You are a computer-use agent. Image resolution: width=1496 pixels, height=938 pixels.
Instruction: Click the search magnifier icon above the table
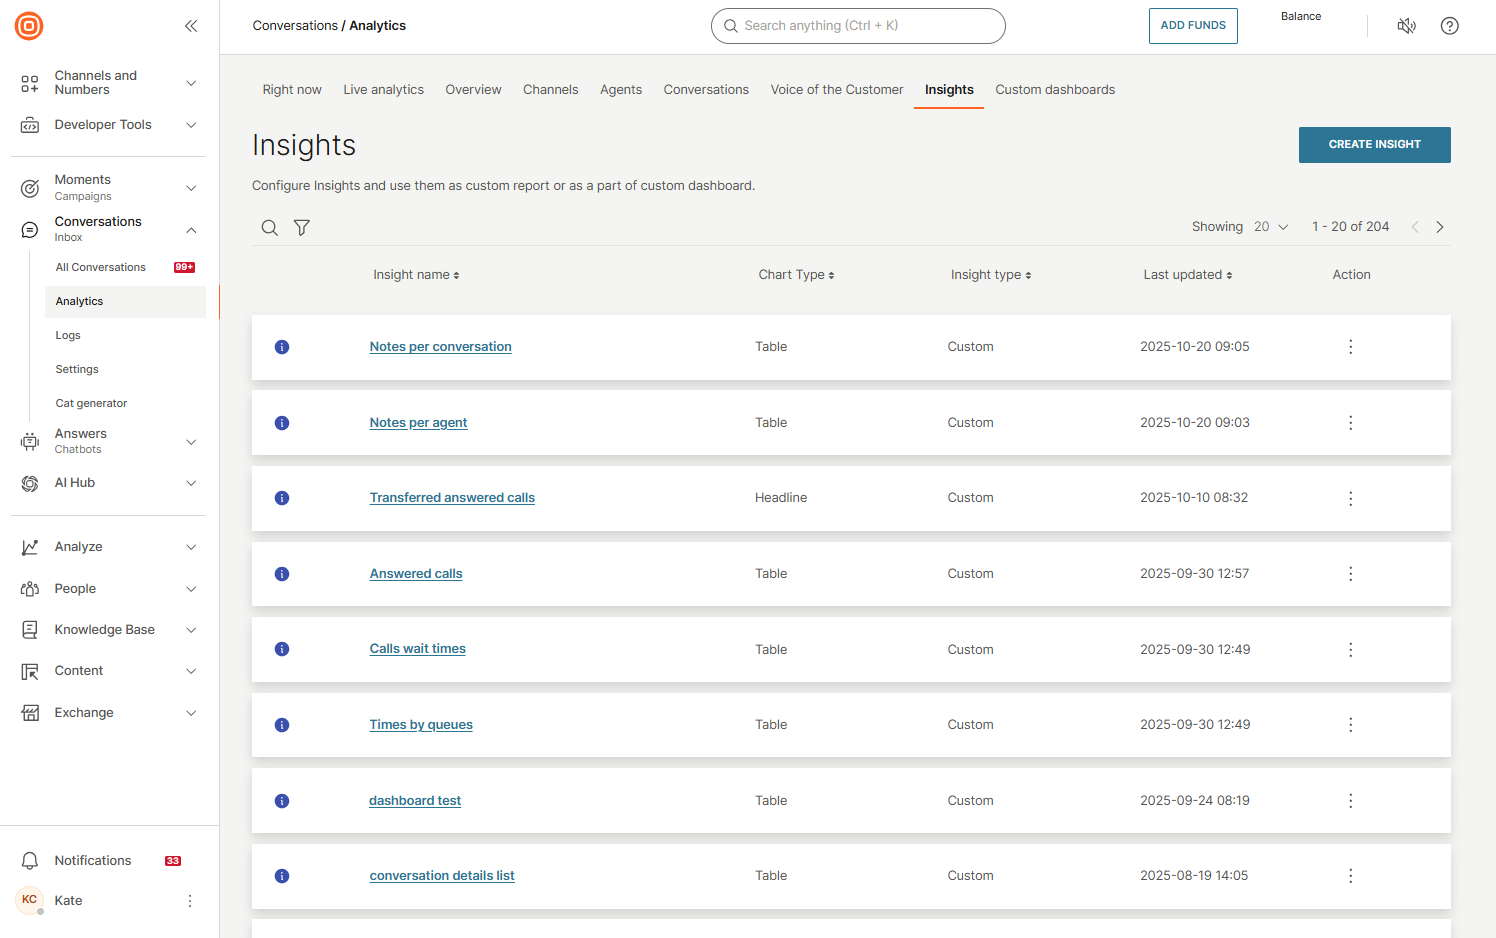coord(270,228)
